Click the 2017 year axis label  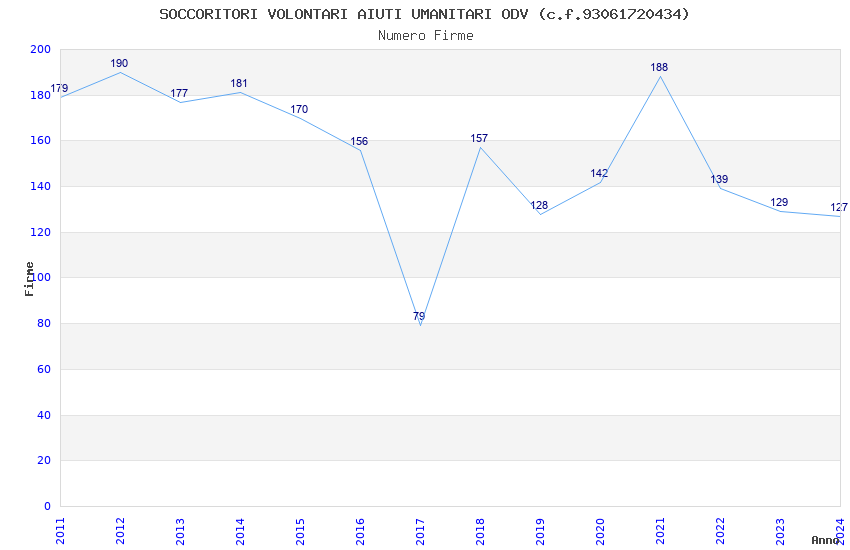pos(420,531)
